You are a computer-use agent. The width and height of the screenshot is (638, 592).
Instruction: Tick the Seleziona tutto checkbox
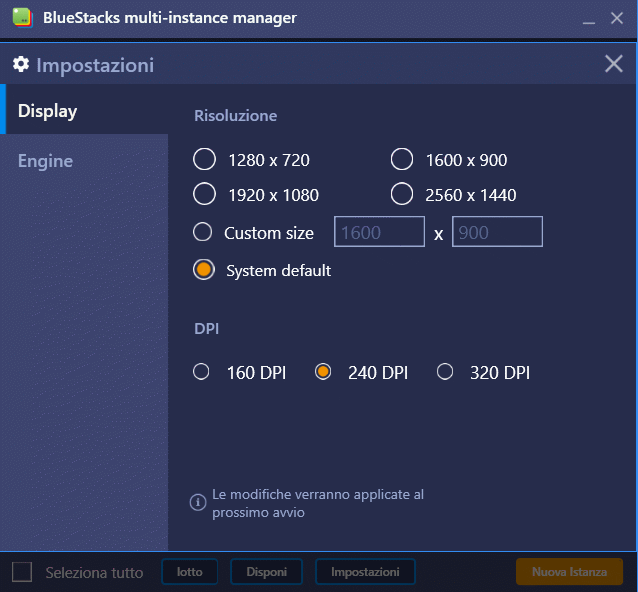(x=22, y=572)
